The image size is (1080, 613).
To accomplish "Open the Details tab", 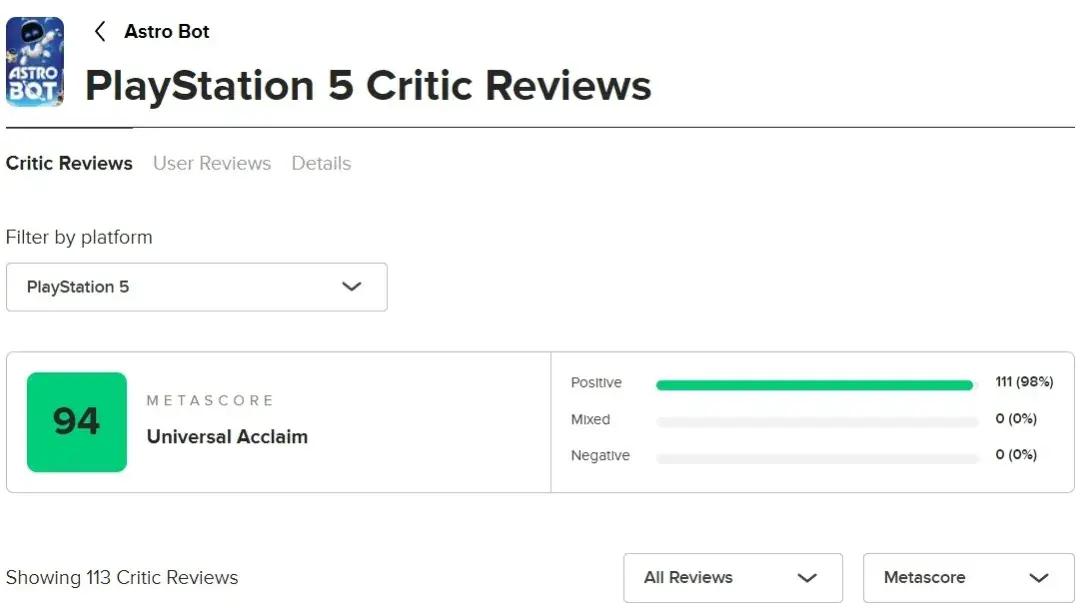I will pyautogui.click(x=321, y=163).
